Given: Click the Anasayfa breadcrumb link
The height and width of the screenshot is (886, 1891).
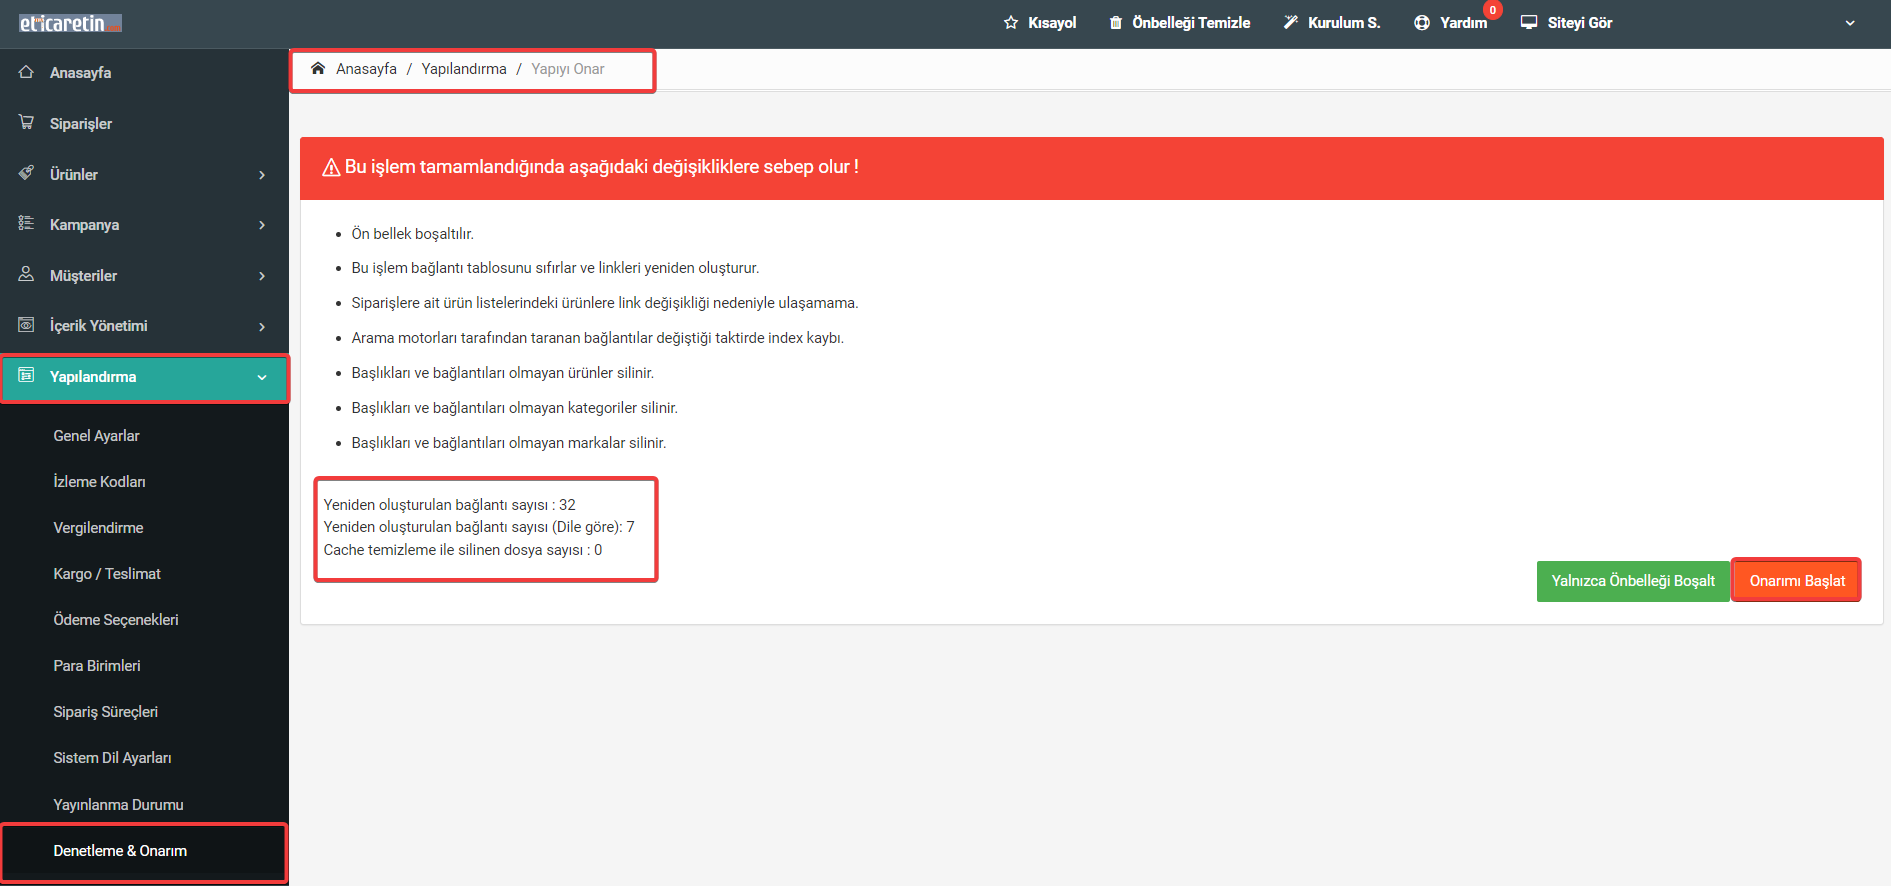Looking at the screenshot, I should tap(366, 69).
